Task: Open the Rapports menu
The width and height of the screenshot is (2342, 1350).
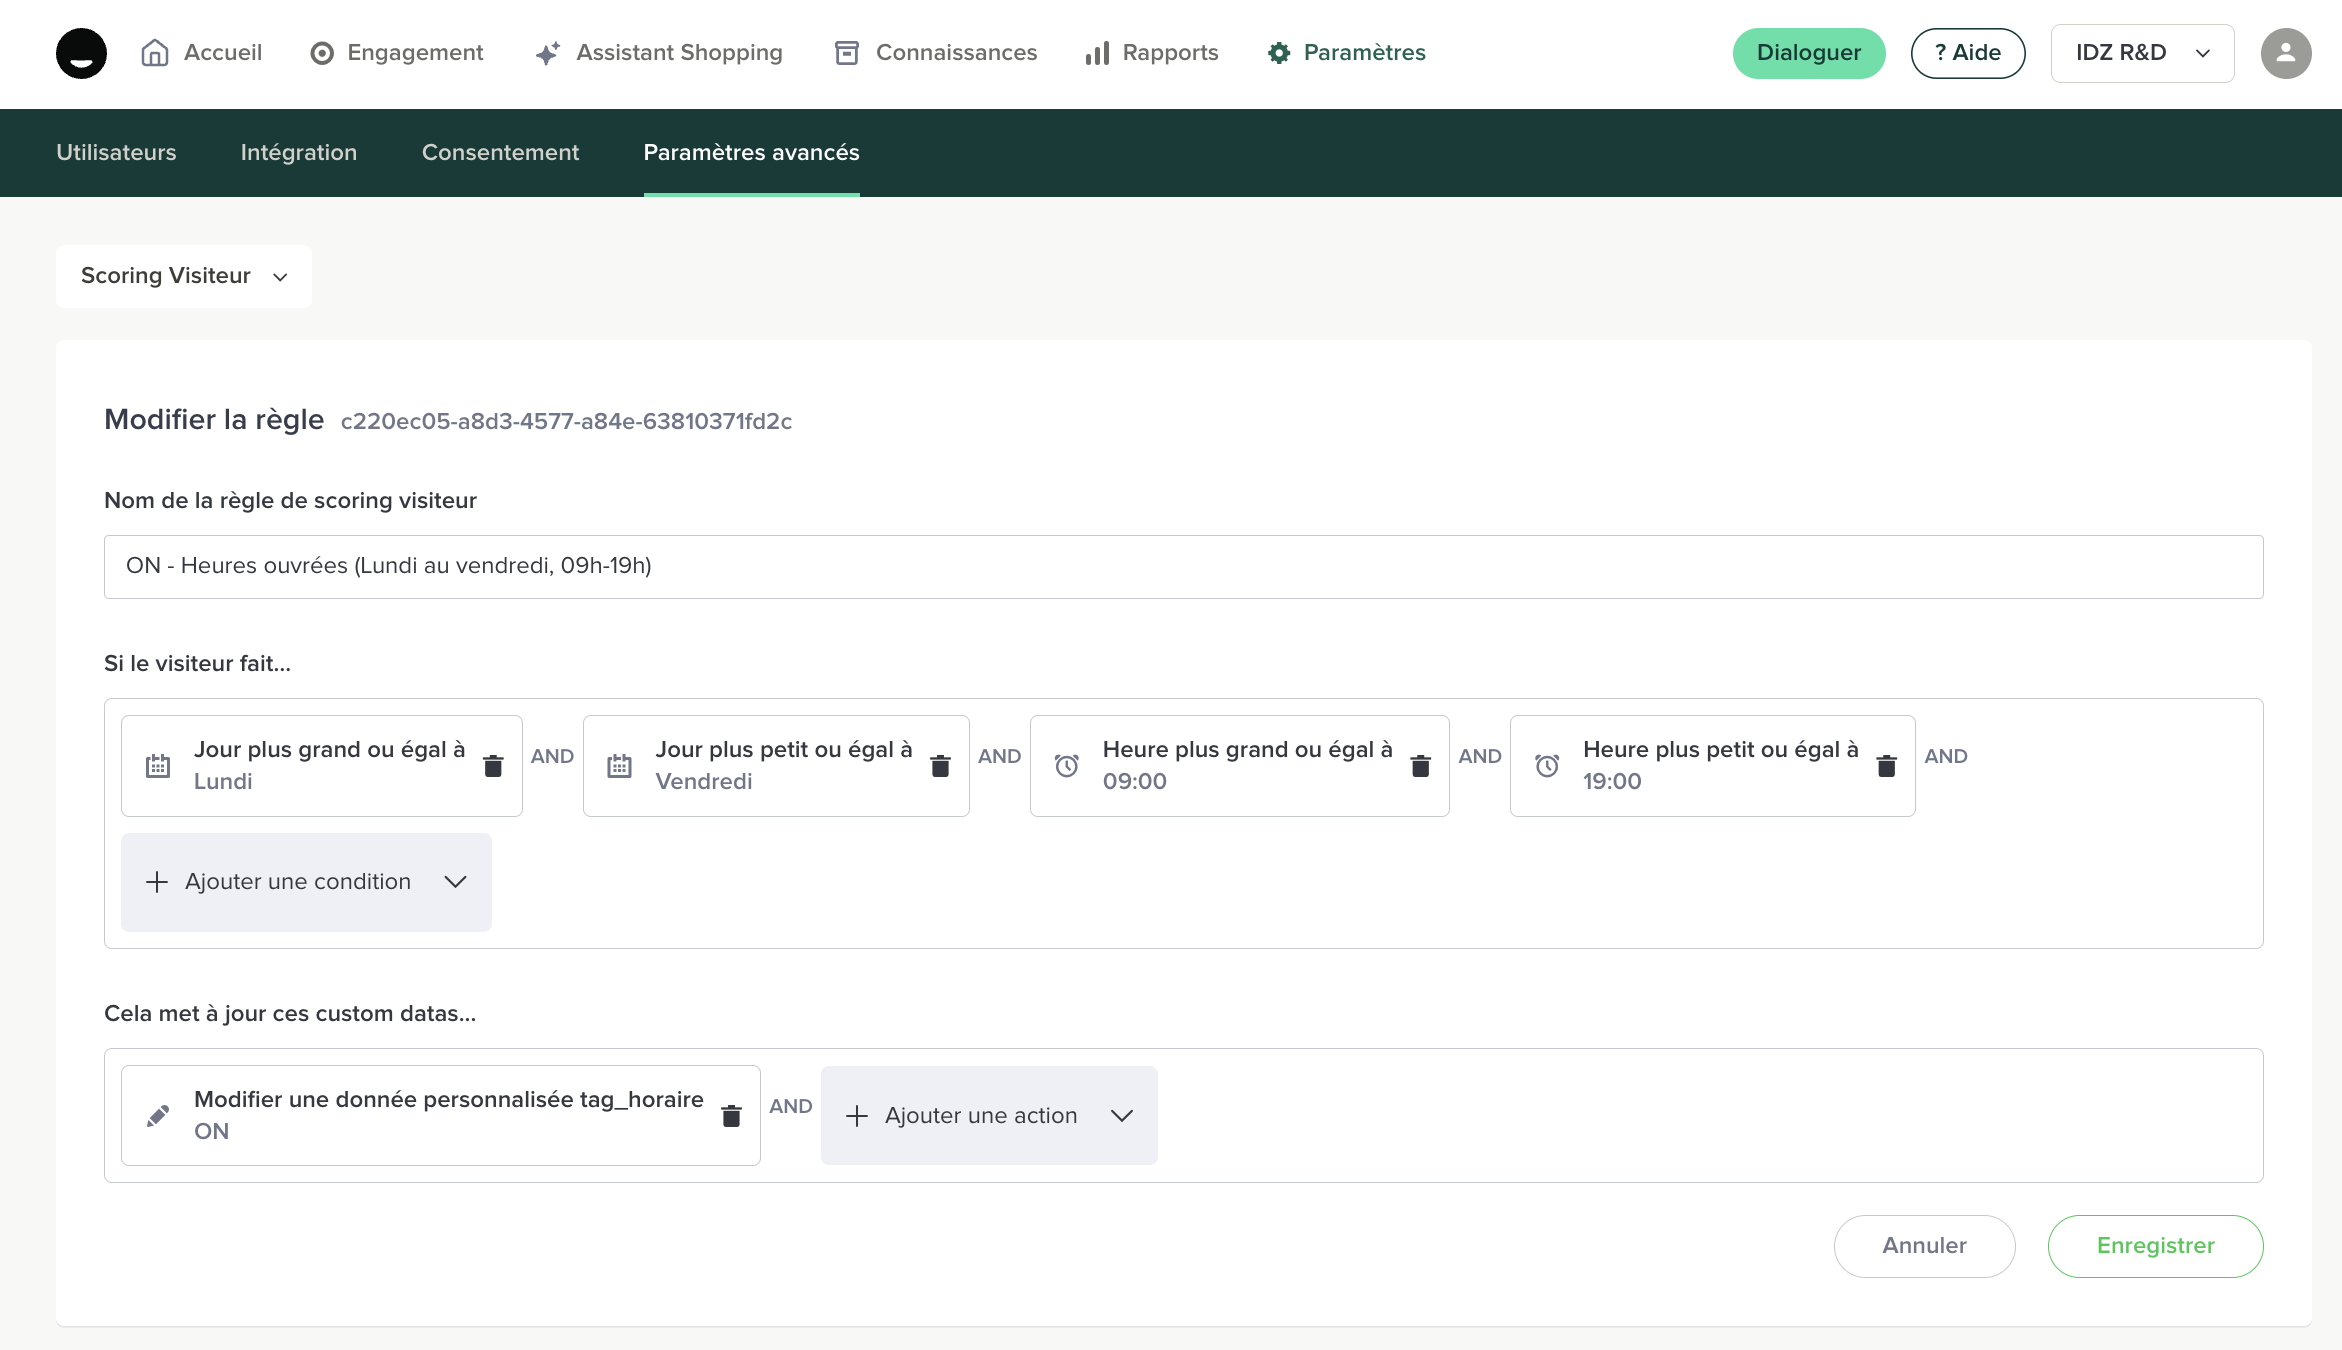Action: click(1152, 53)
